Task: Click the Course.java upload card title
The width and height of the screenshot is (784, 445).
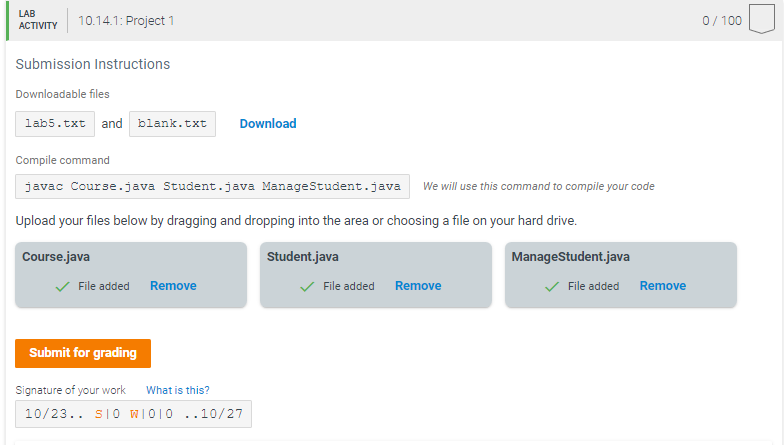Action: (x=56, y=256)
